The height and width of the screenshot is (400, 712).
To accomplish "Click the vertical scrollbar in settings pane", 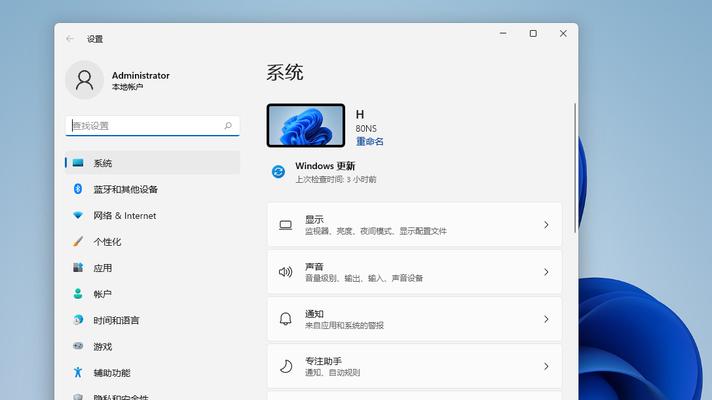I will click(575, 168).
